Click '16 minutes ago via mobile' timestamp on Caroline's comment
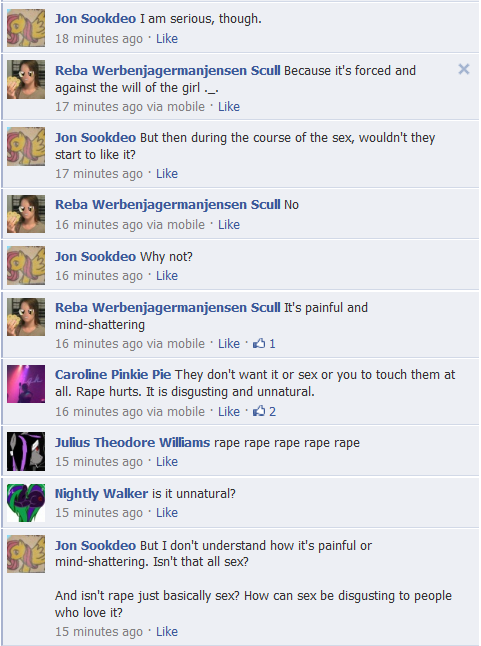 (130, 412)
